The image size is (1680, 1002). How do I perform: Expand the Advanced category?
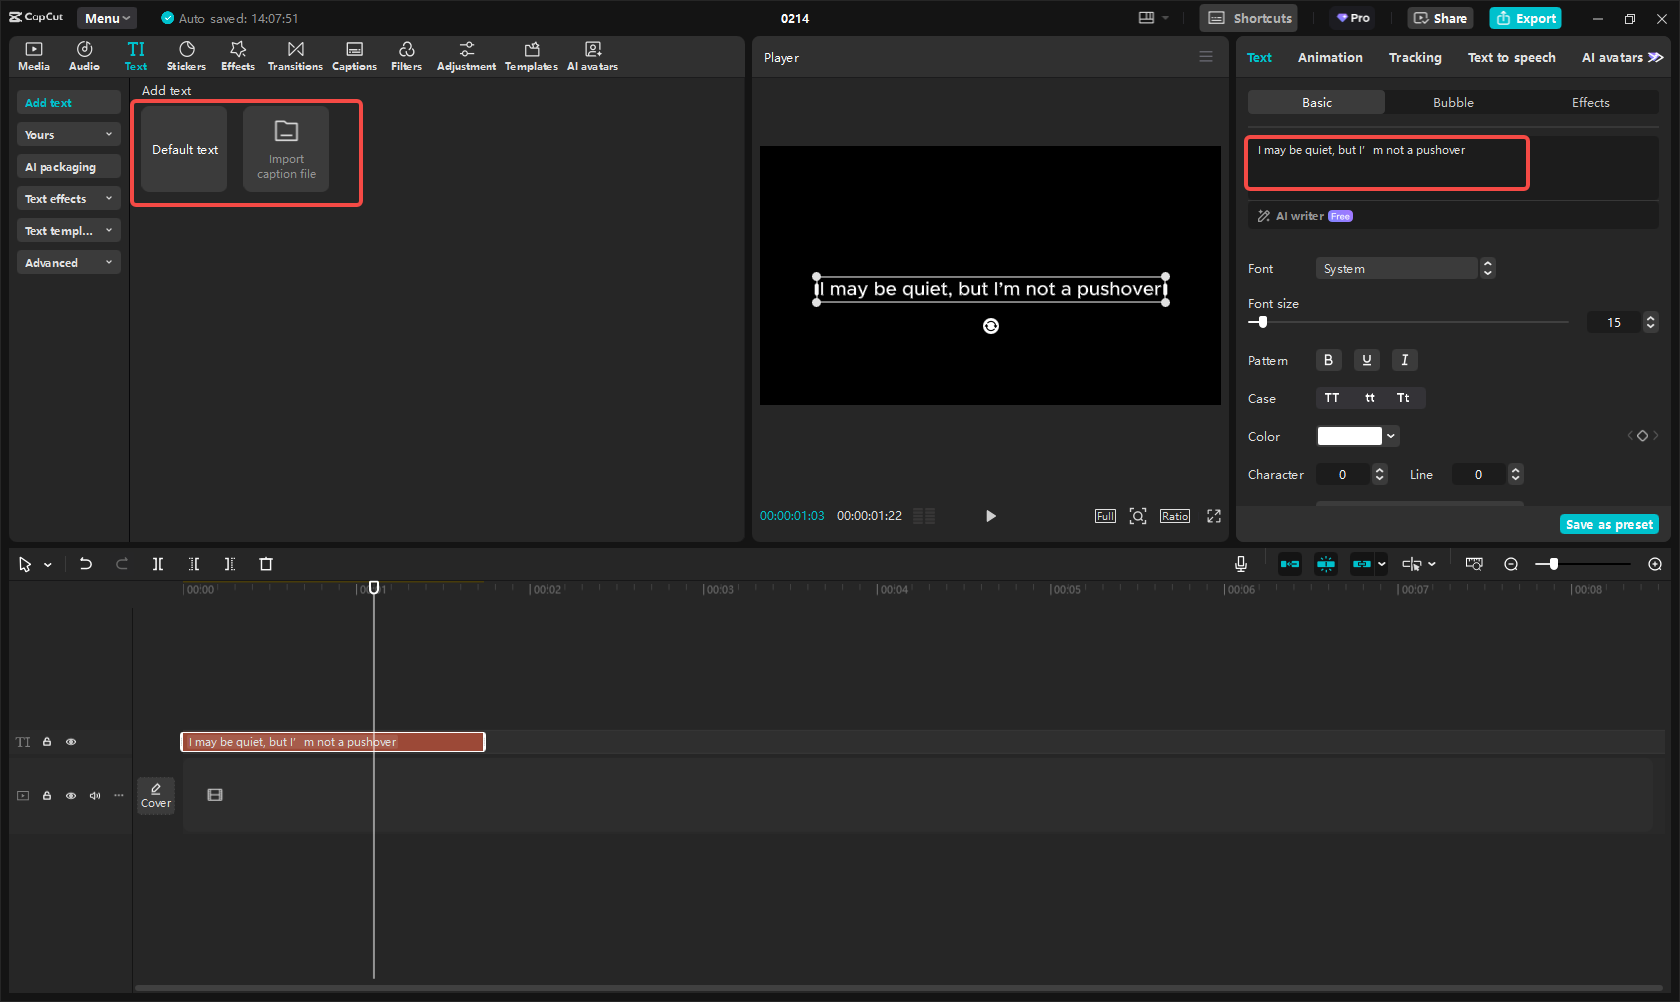[68, 262]
